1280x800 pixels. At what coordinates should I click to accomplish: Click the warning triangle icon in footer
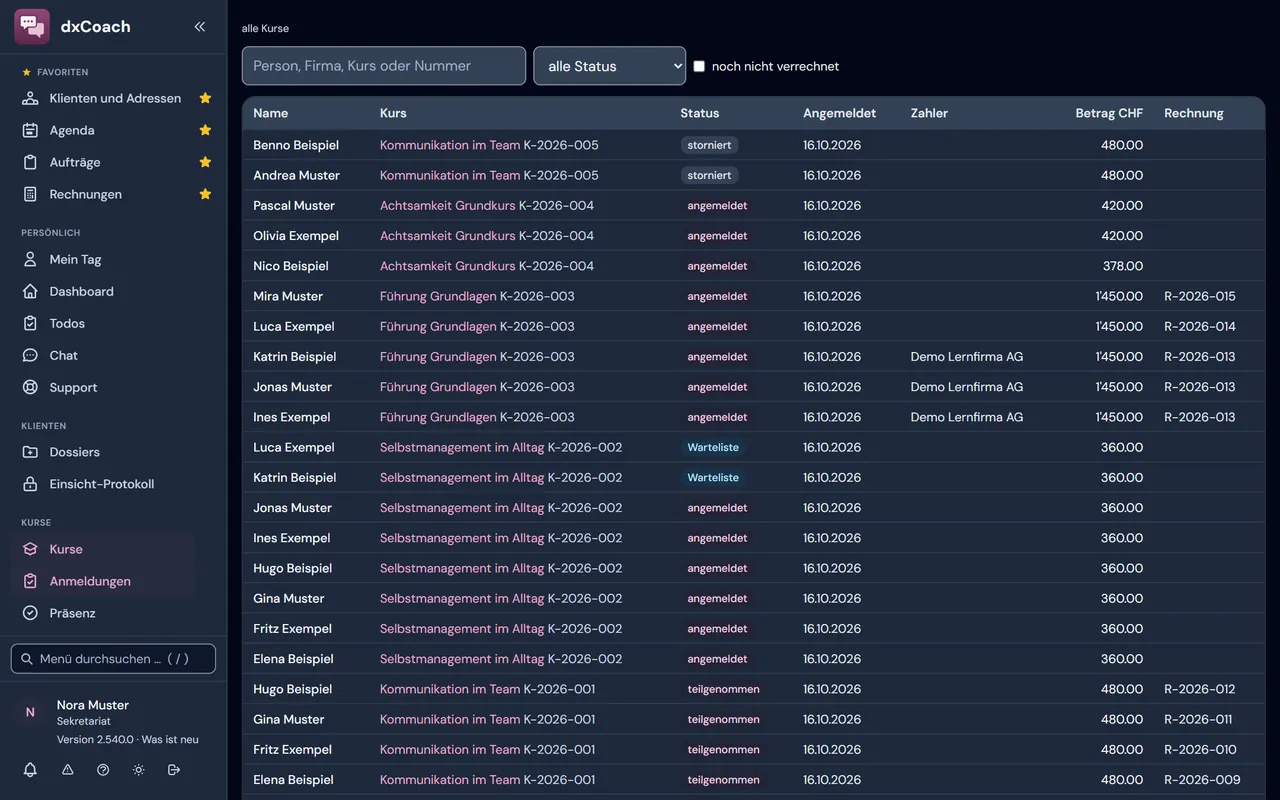click(x=67, y=770)
